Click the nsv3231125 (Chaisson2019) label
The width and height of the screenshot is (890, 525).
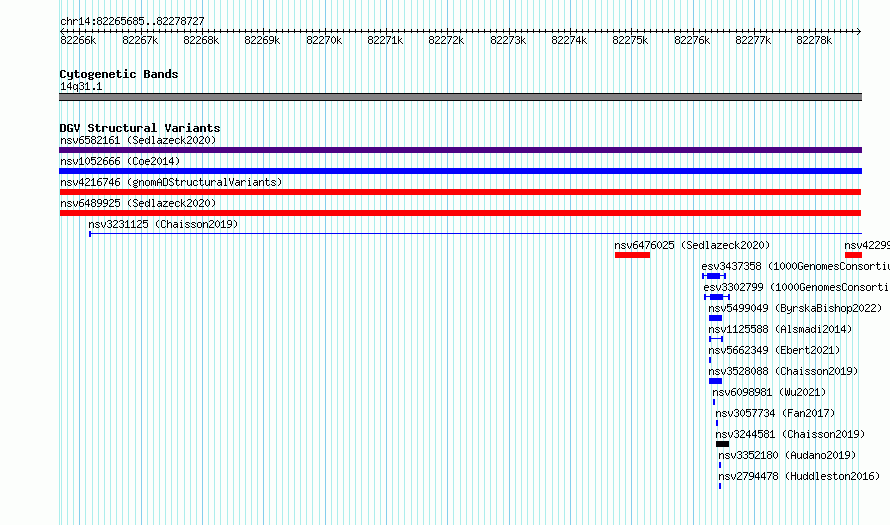[x=163, y=224]
